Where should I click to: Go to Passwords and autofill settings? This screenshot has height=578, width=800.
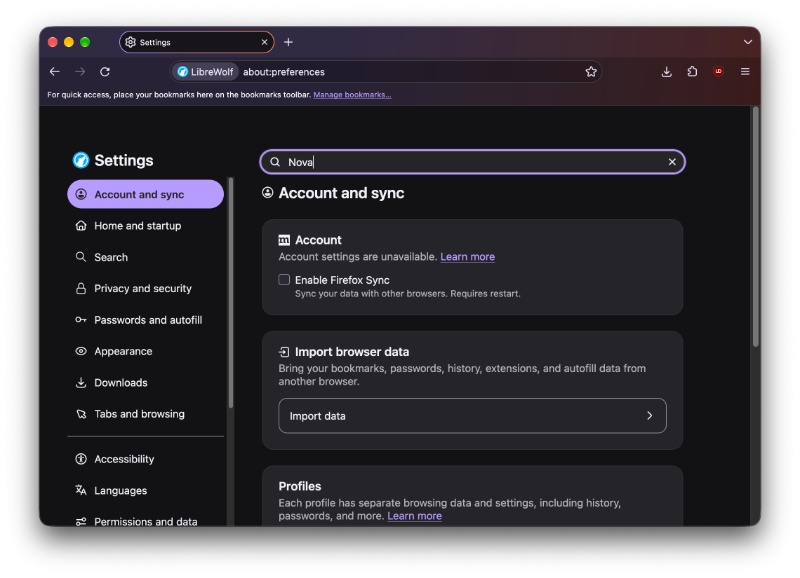145,320
